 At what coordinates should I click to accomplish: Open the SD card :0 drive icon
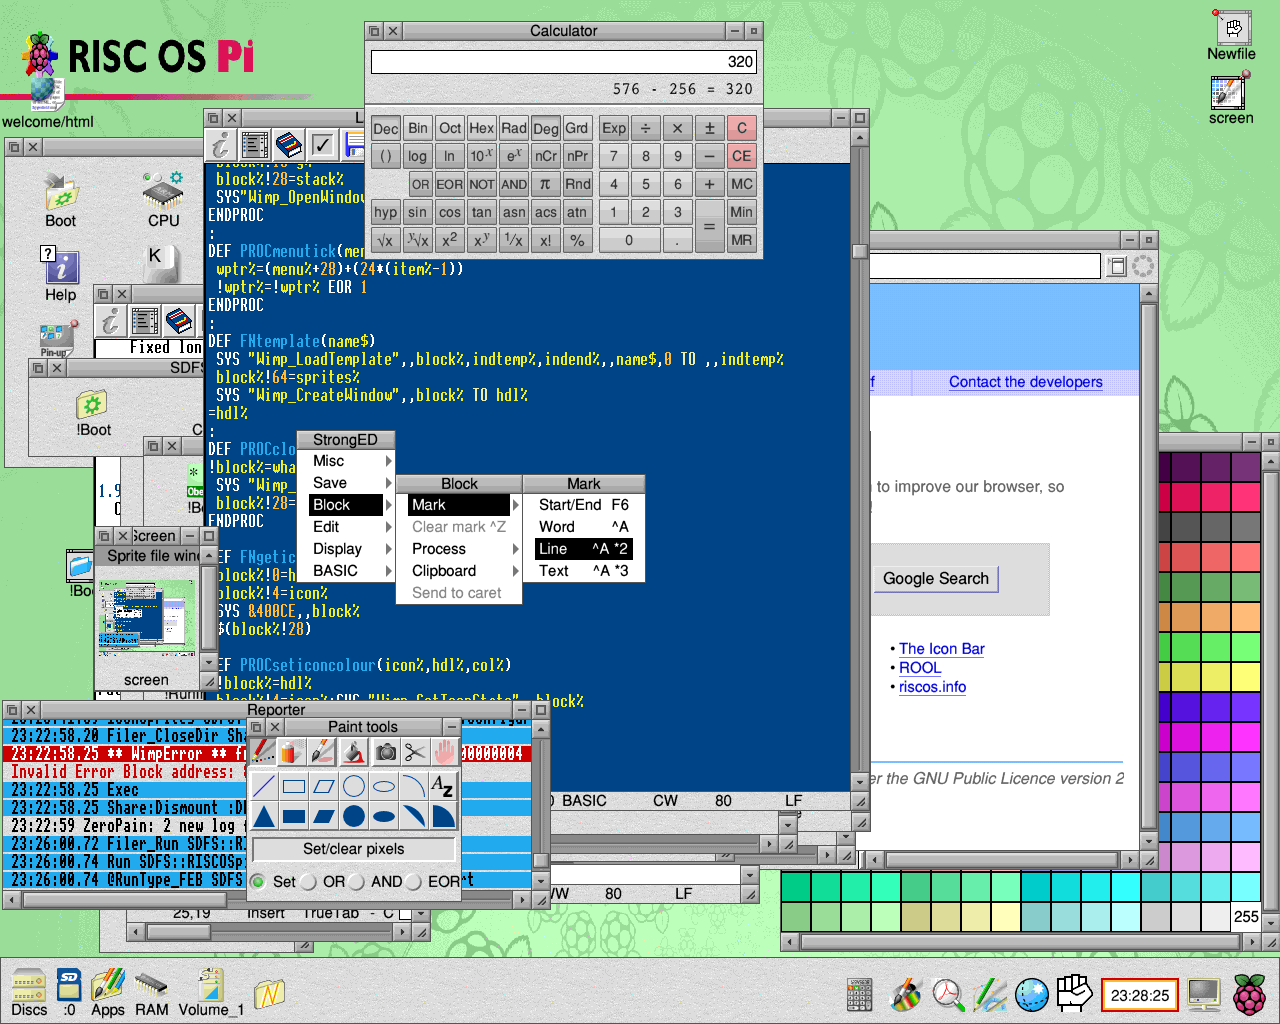click(69, 992)
